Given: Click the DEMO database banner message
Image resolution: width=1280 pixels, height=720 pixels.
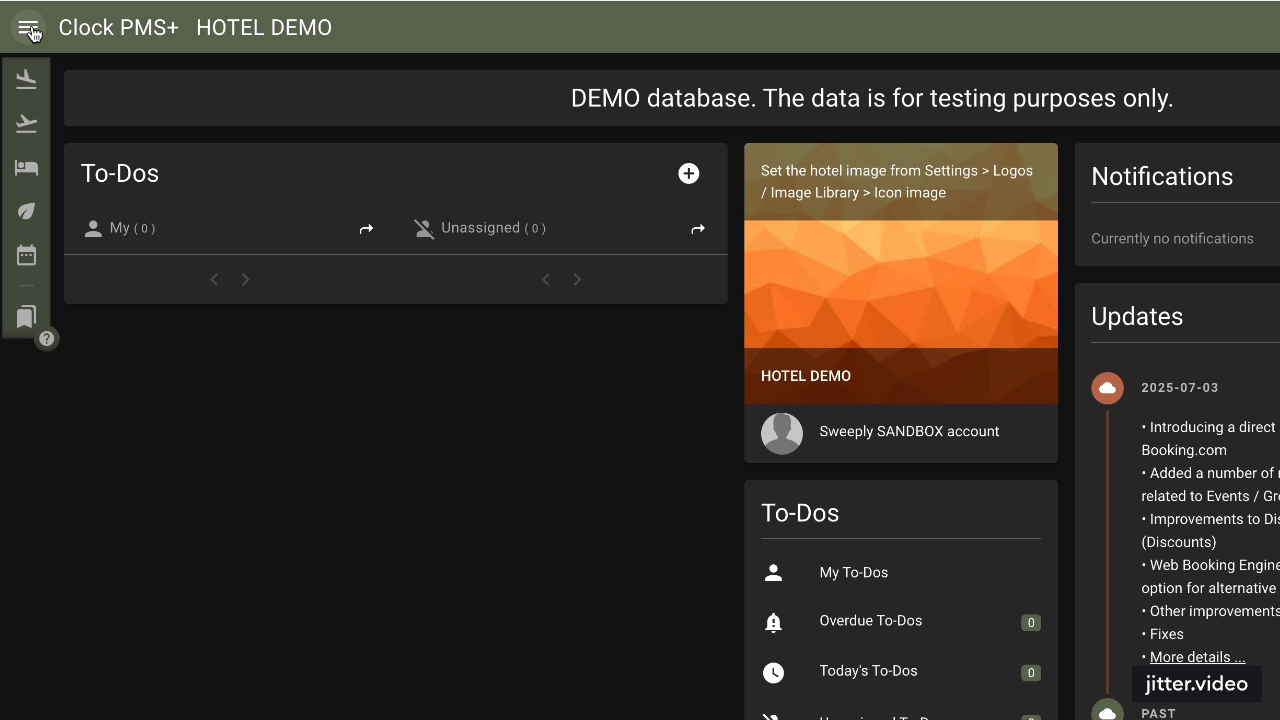Looking at the screenshot, I should click(x=872, y=98).
